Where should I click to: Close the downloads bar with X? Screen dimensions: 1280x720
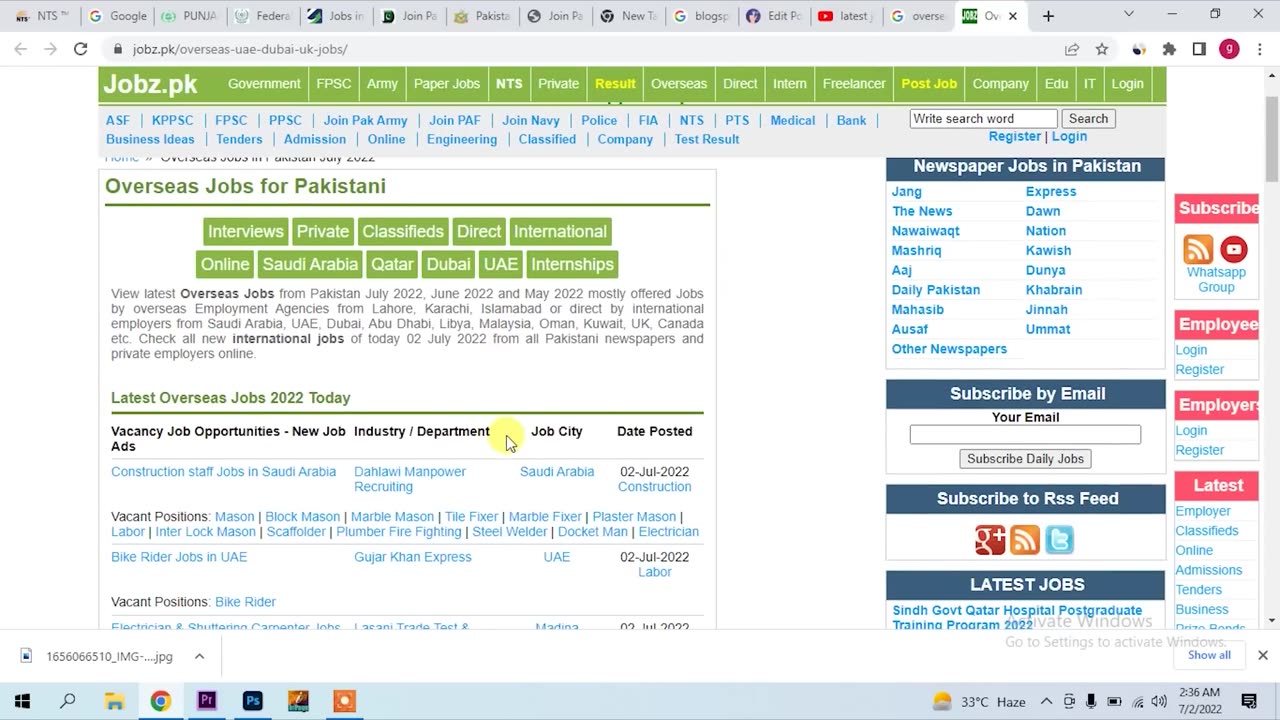pos(1262,655)
